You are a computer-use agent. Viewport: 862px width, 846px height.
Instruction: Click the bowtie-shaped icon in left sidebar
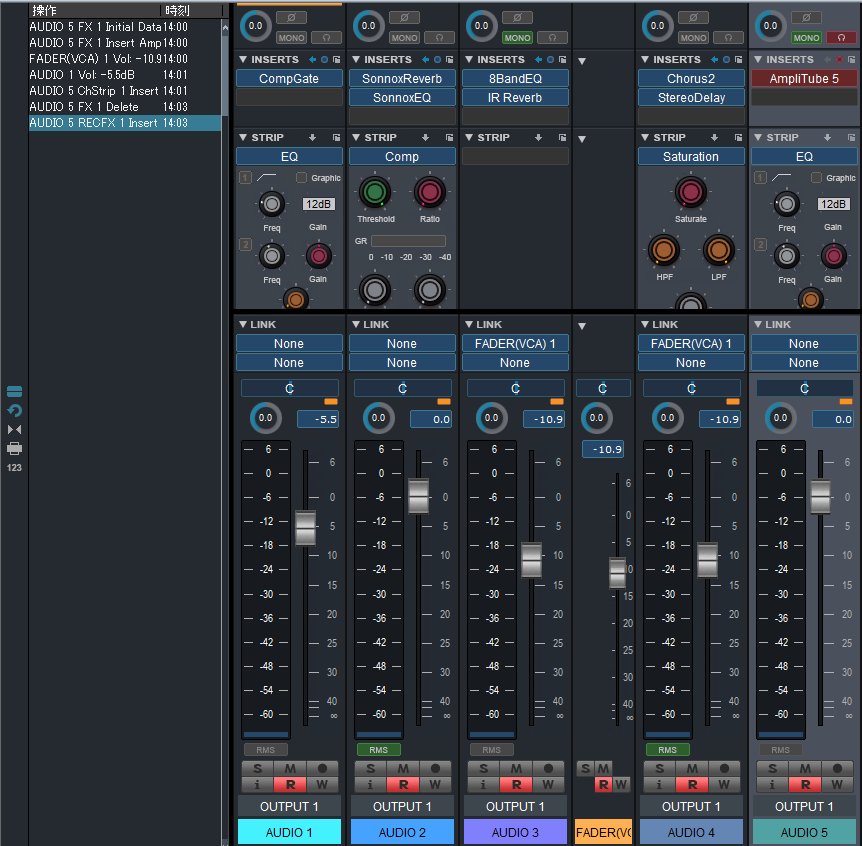14,430
